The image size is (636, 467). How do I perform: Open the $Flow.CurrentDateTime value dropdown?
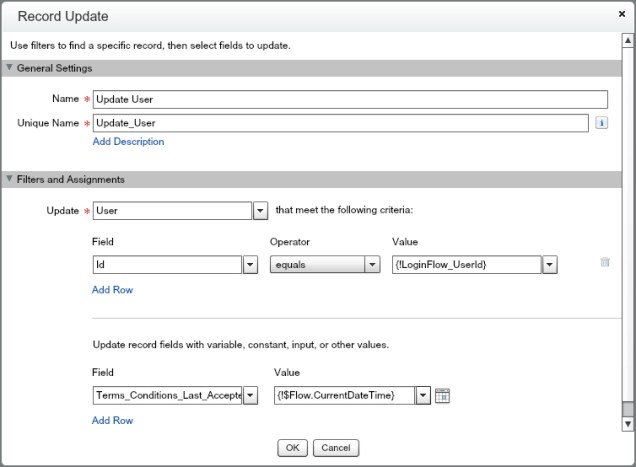[x=424, y=396]
